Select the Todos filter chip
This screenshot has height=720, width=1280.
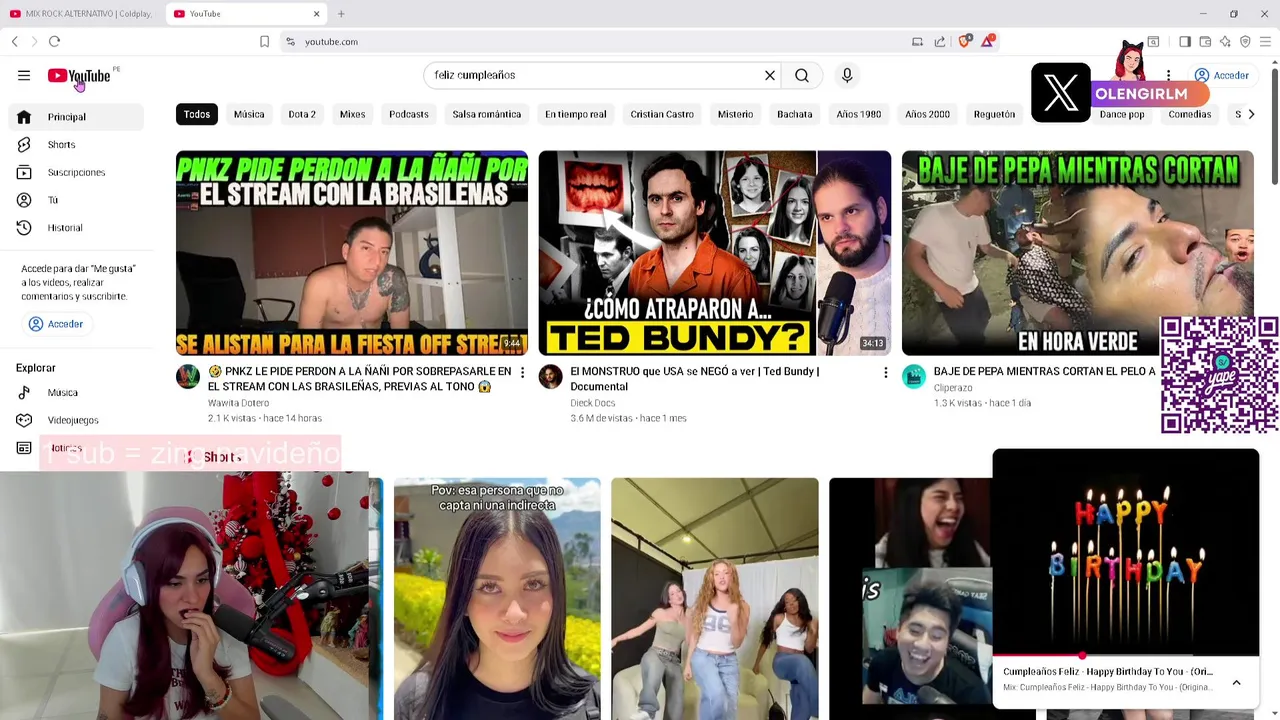[197, 114]
